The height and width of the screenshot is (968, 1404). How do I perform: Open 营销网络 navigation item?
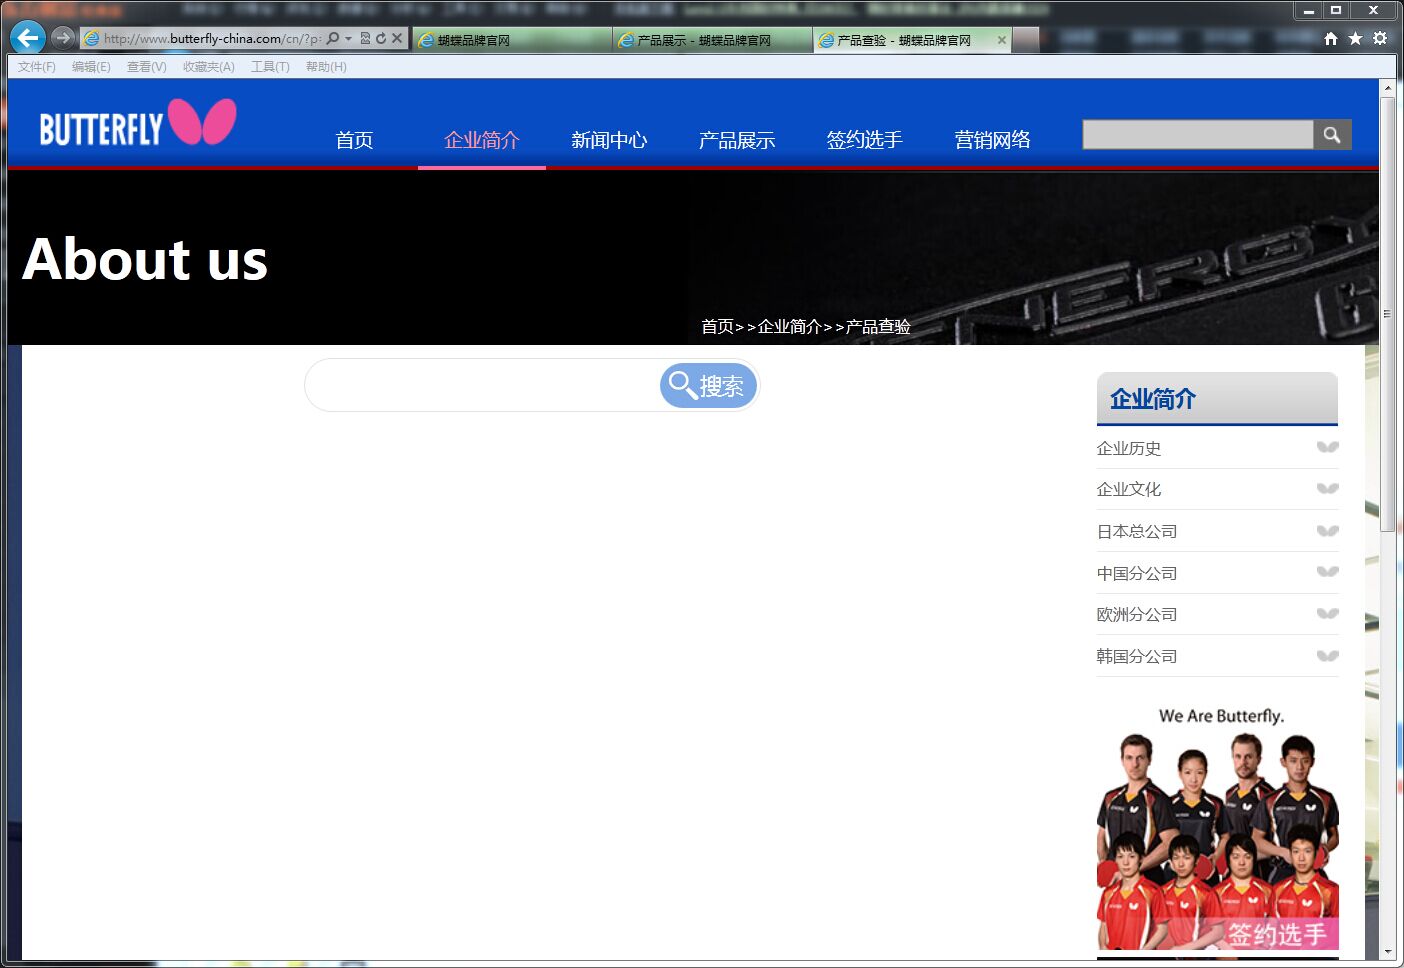click(x=993, y=140)
